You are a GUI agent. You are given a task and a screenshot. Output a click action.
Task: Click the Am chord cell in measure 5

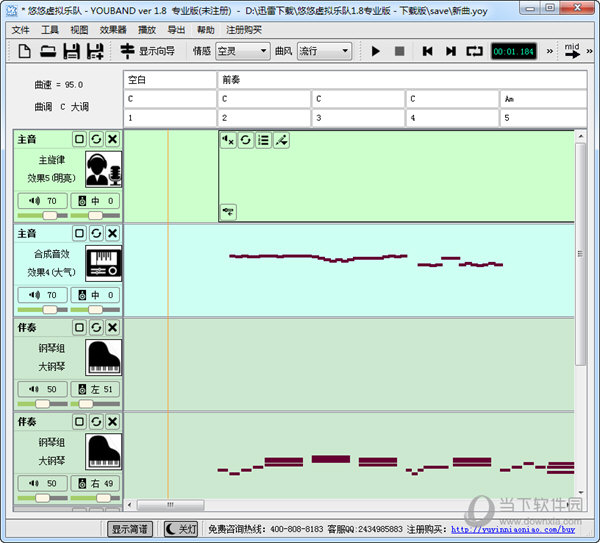[543, 99]
